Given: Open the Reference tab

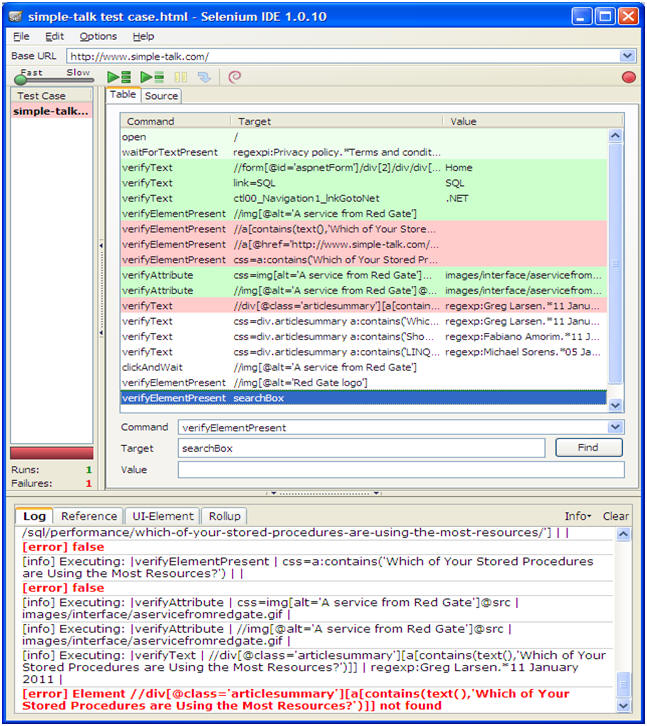Looking at the screenshot, I should [89, 516].
